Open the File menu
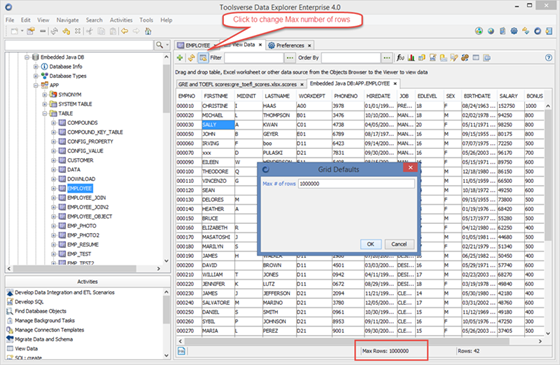Viewport: 560px width, 365px height. [10, 20]
